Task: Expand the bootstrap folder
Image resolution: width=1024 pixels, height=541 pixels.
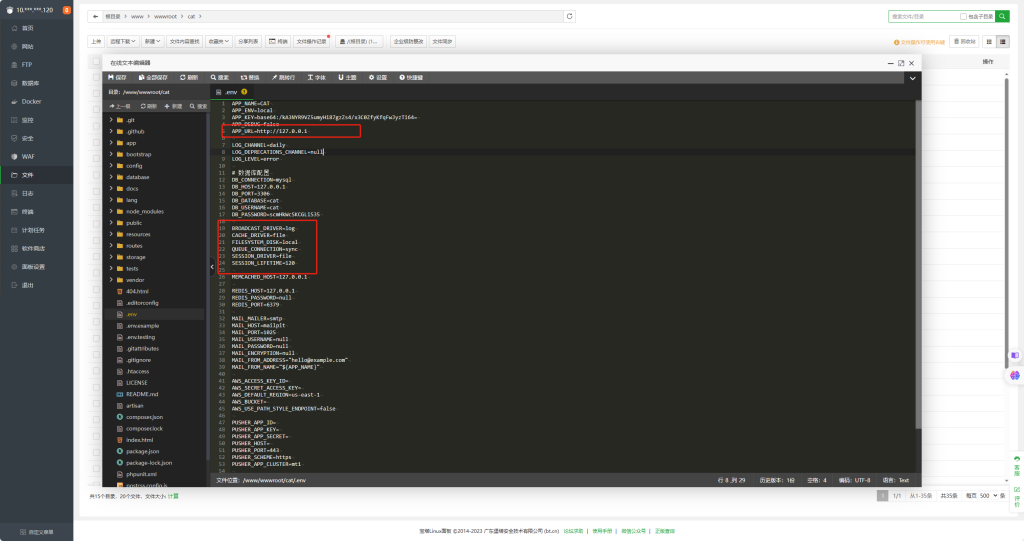Action: point(112,154)
